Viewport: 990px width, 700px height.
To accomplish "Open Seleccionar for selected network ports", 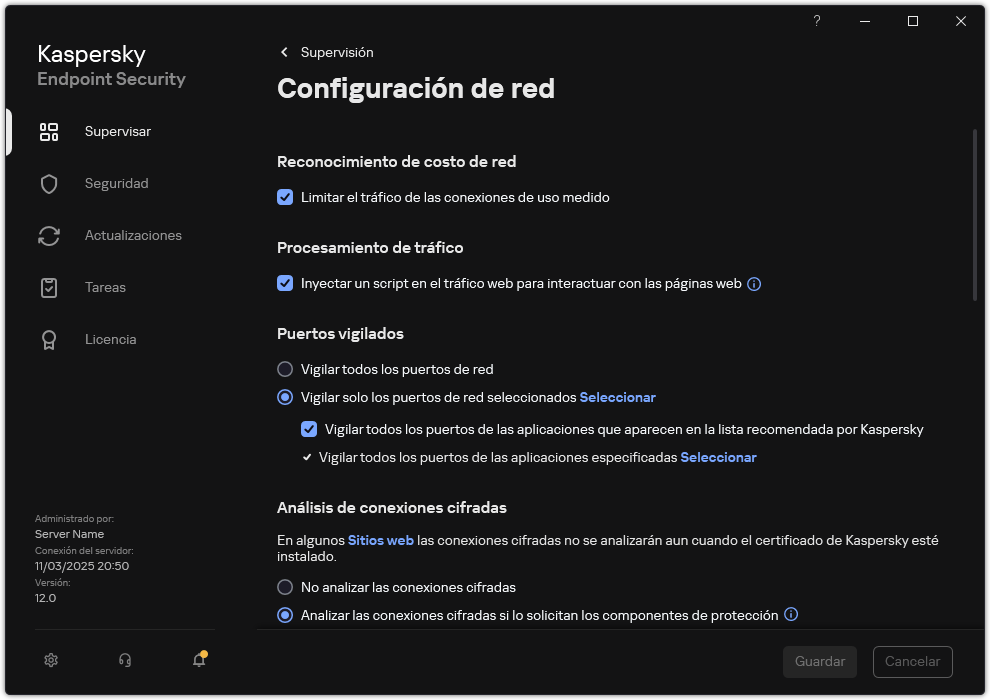I will click(617, 397).
